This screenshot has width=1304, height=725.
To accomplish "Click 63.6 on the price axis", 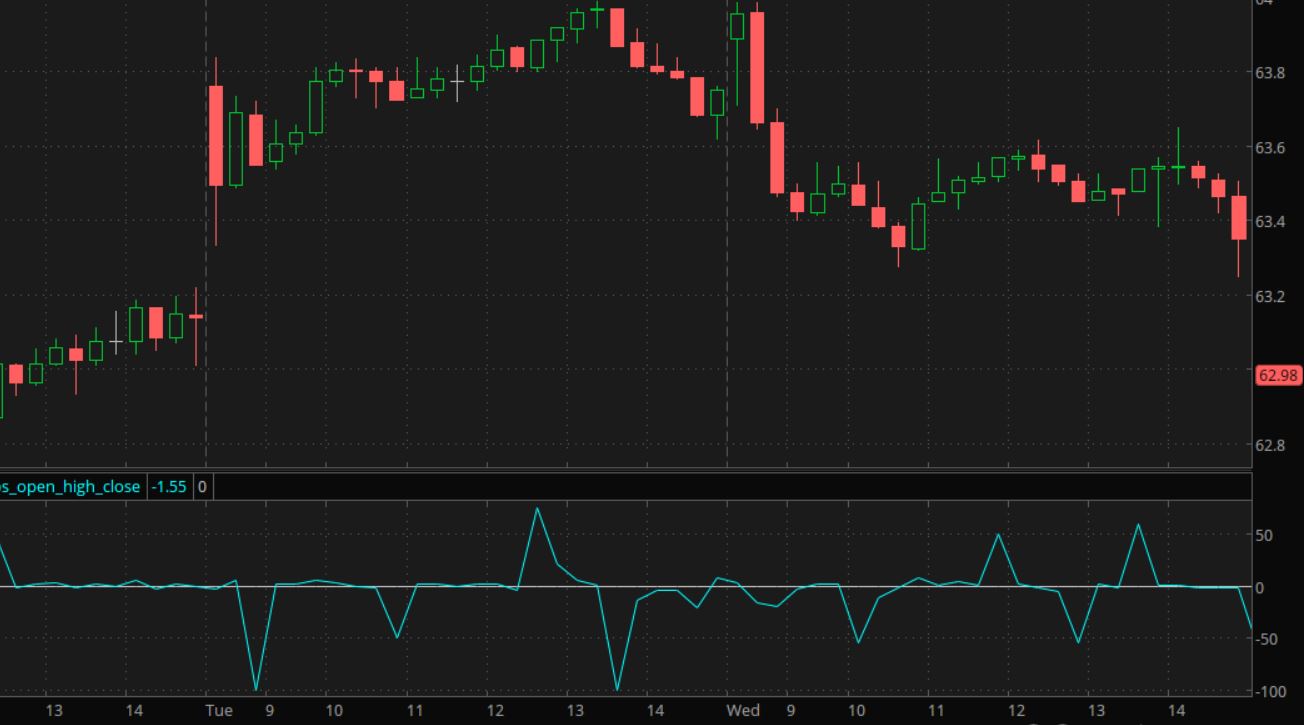I will pos(1269,148).
